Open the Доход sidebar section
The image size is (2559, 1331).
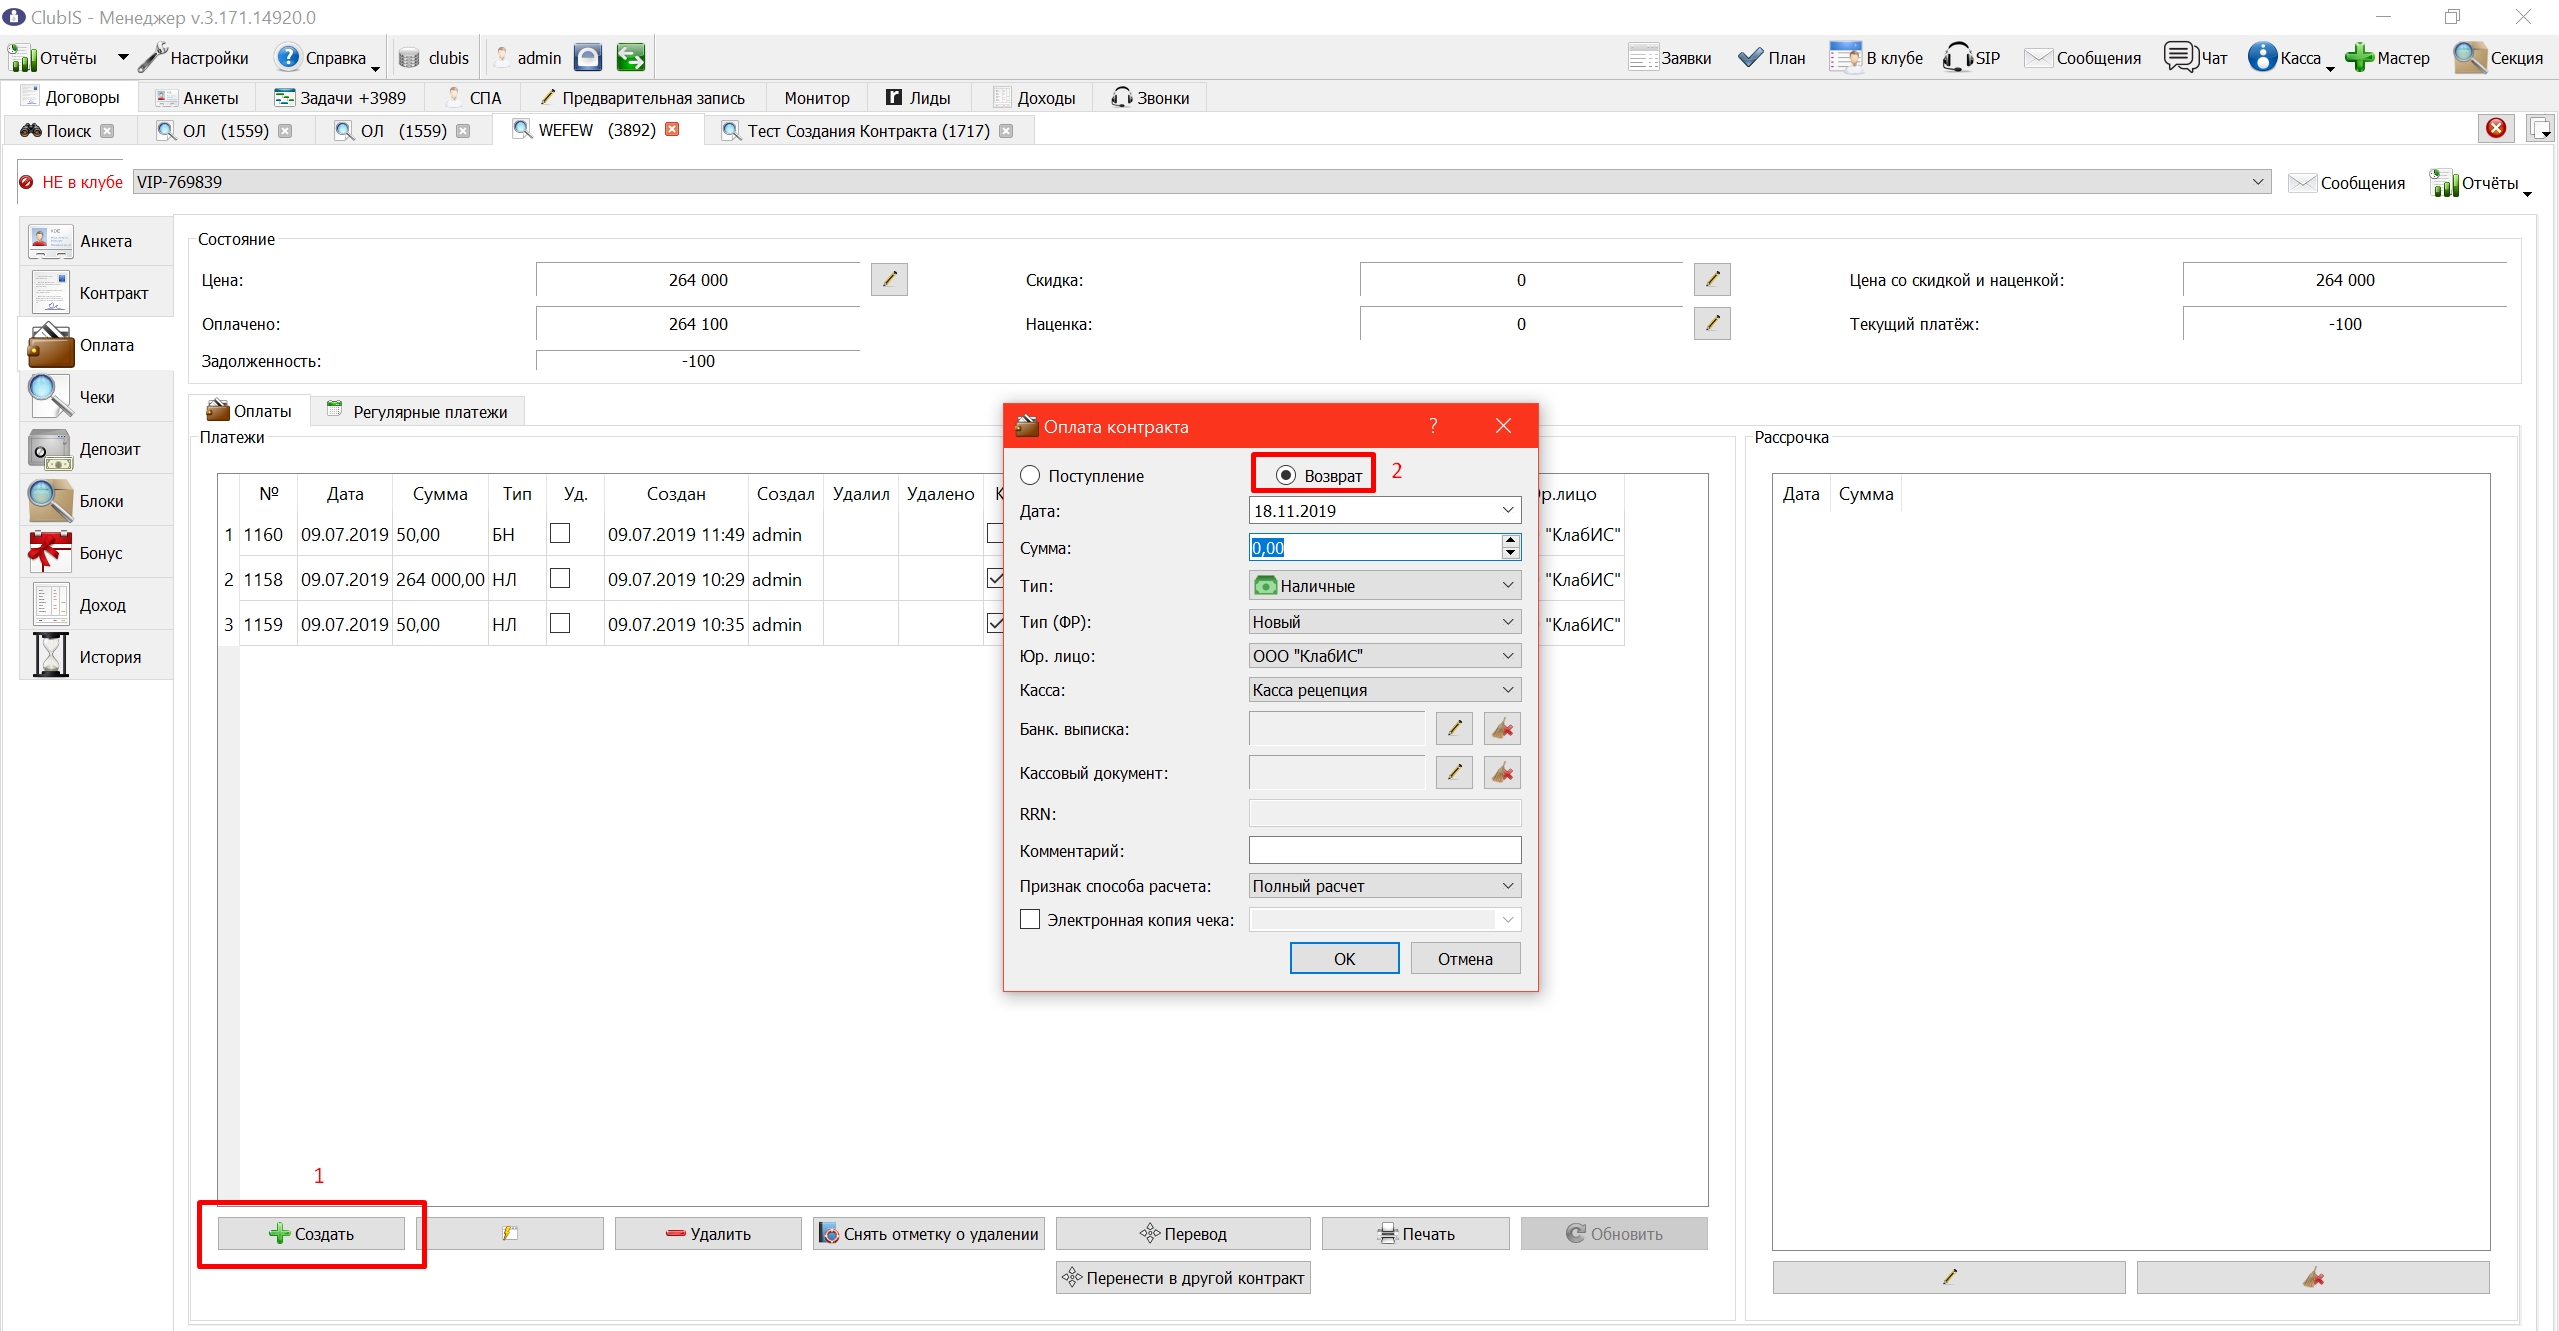tap(96, 605)
